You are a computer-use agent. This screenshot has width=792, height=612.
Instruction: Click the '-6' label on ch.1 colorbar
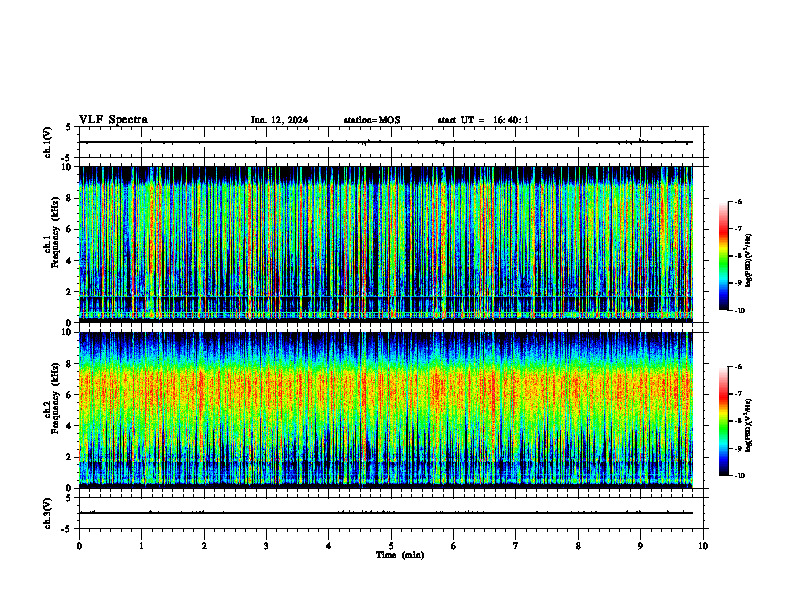[738, 201]
